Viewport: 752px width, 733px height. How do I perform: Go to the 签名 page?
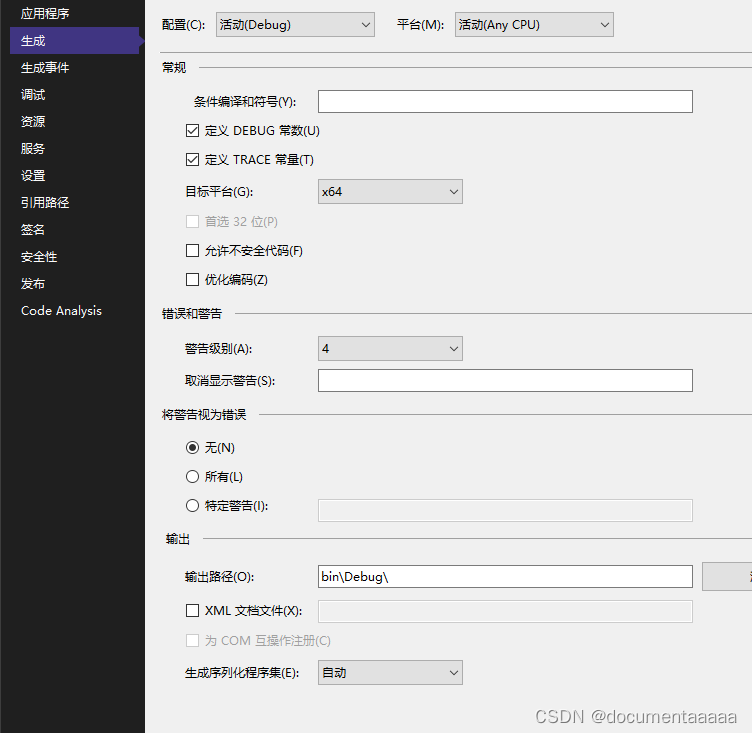33,229
